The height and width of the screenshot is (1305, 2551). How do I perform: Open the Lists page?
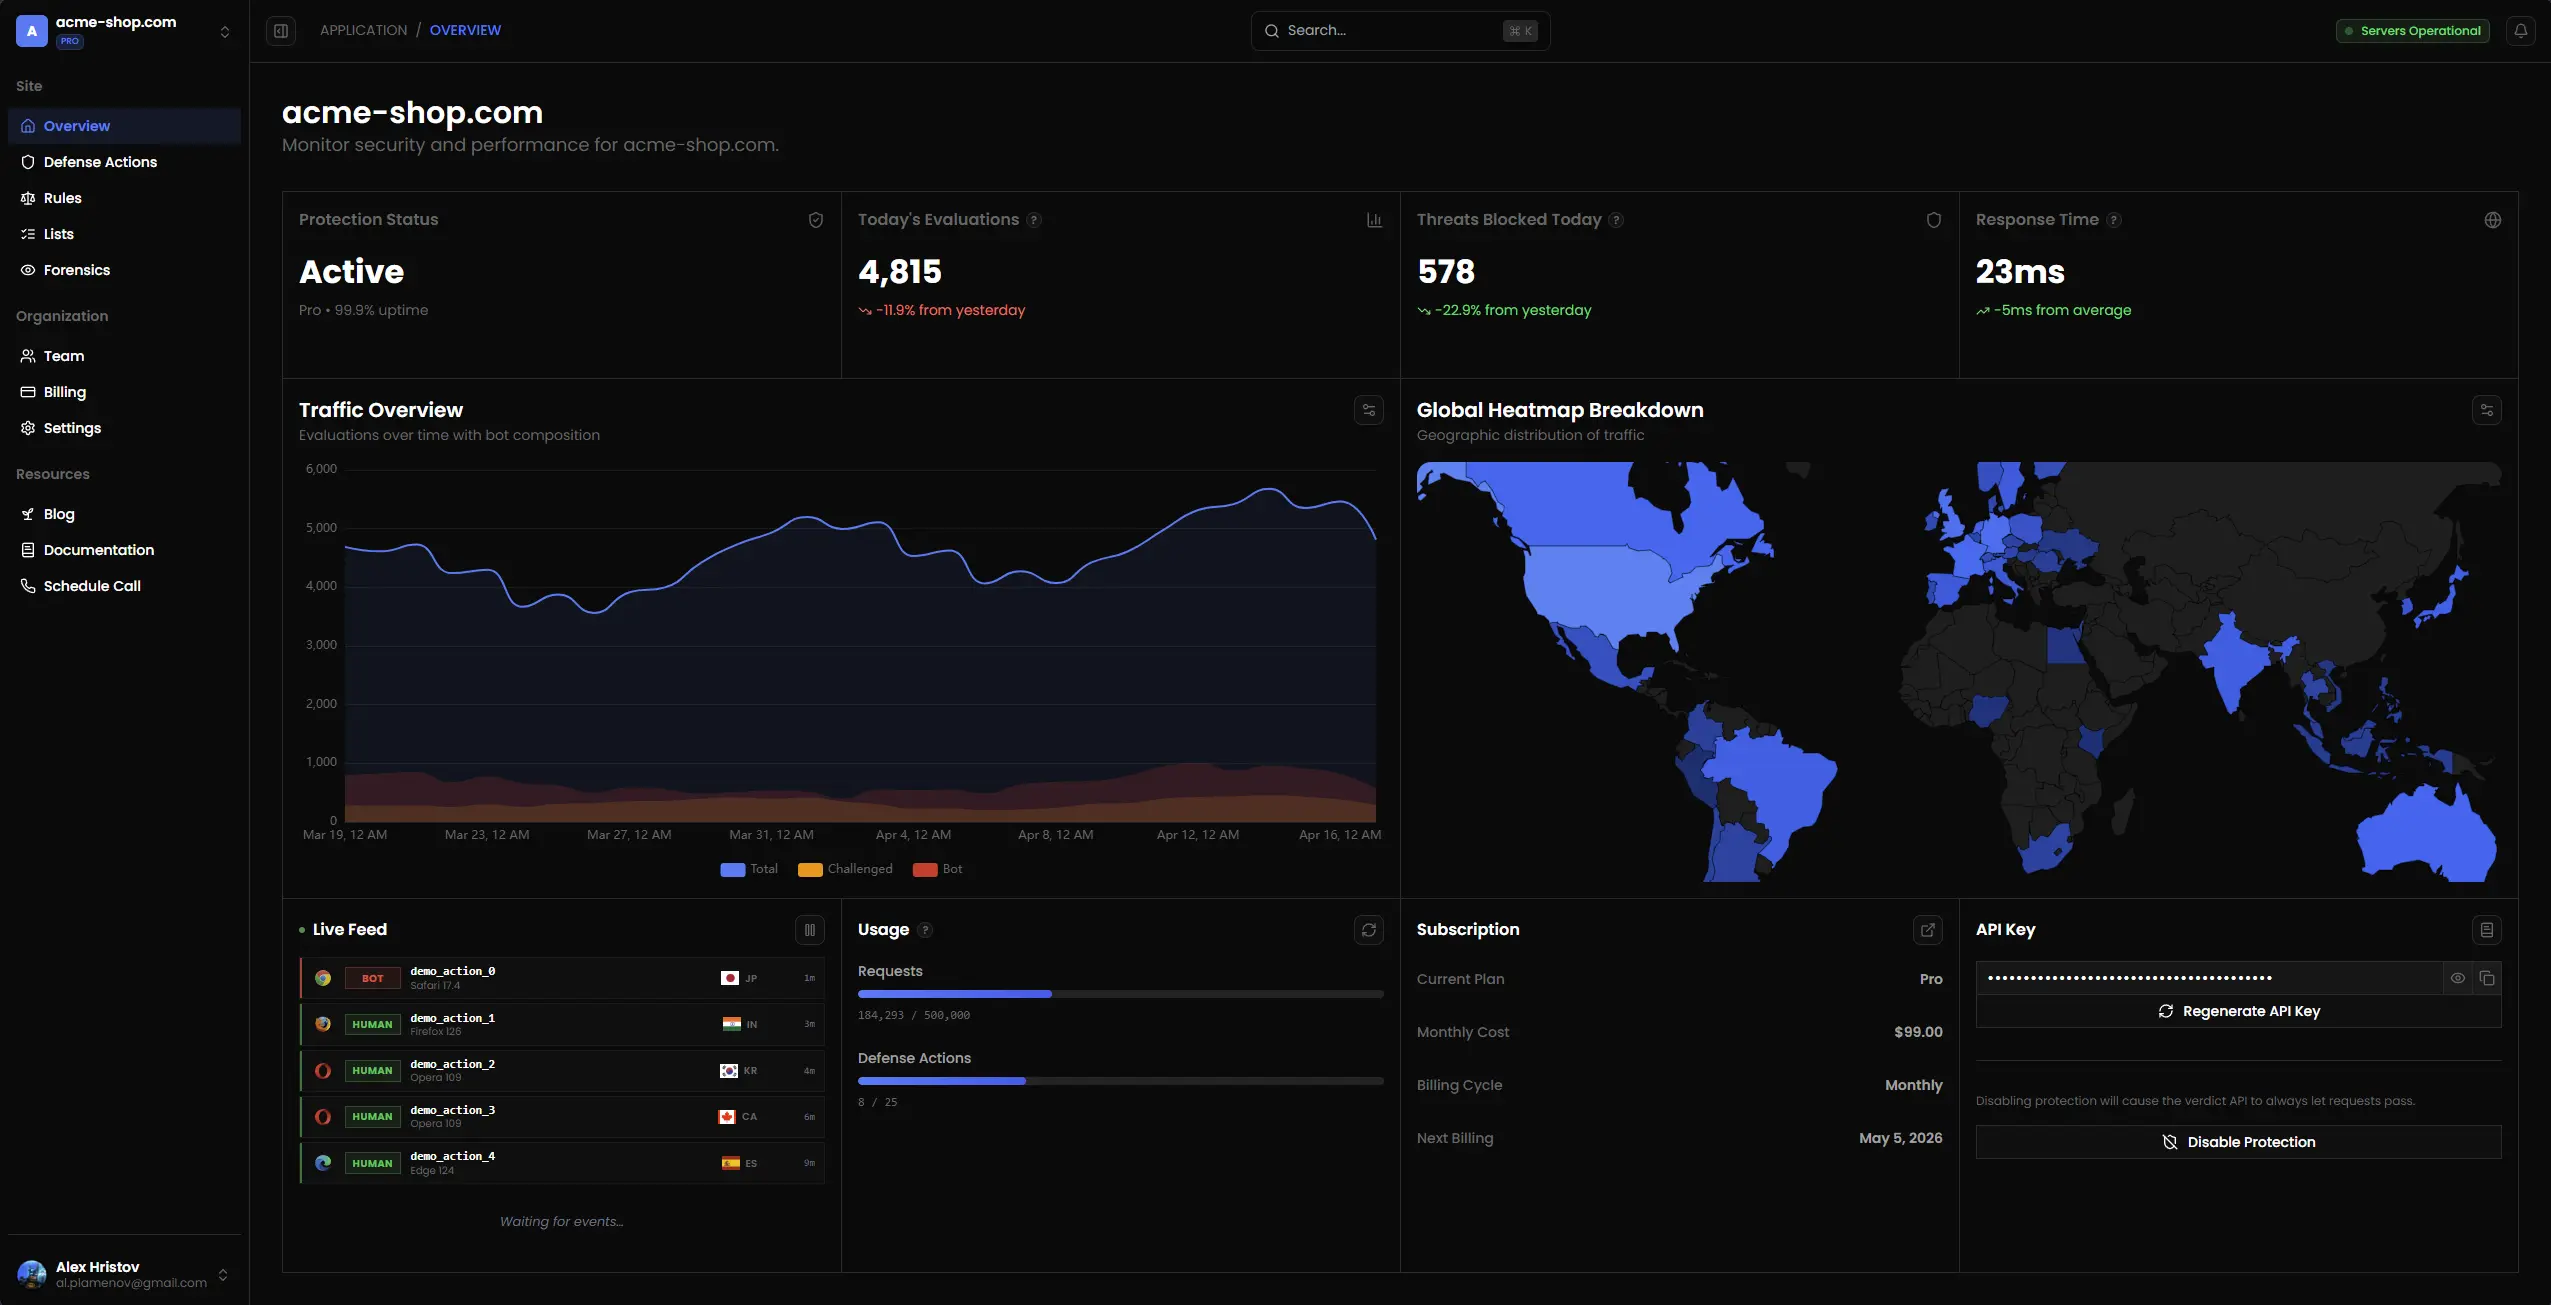click(124, 234)
